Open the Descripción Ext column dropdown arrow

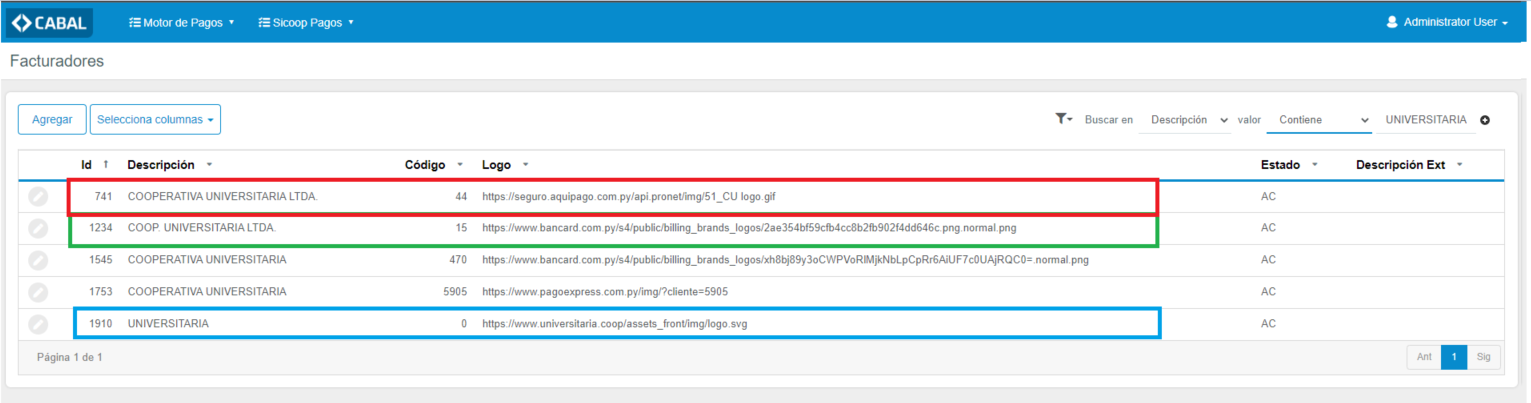pyautogui.click(x=1460, y=165)
